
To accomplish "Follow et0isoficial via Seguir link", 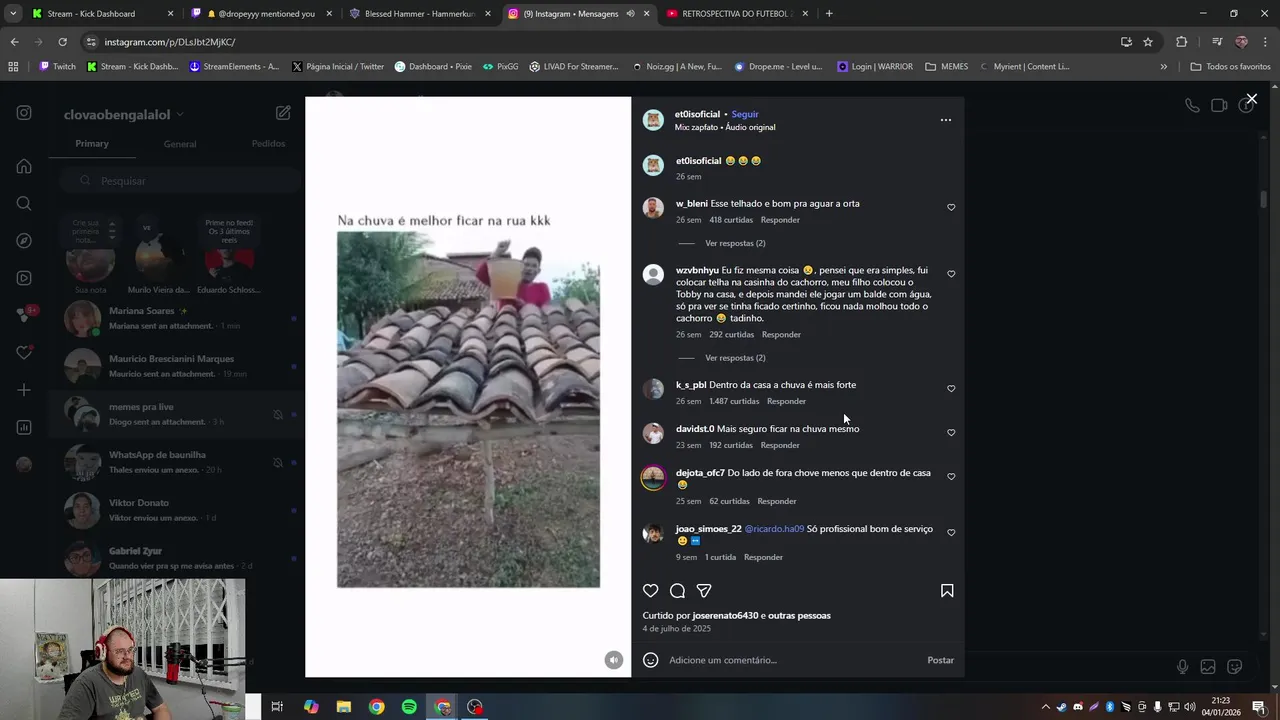I will click(x=745, y=114).
